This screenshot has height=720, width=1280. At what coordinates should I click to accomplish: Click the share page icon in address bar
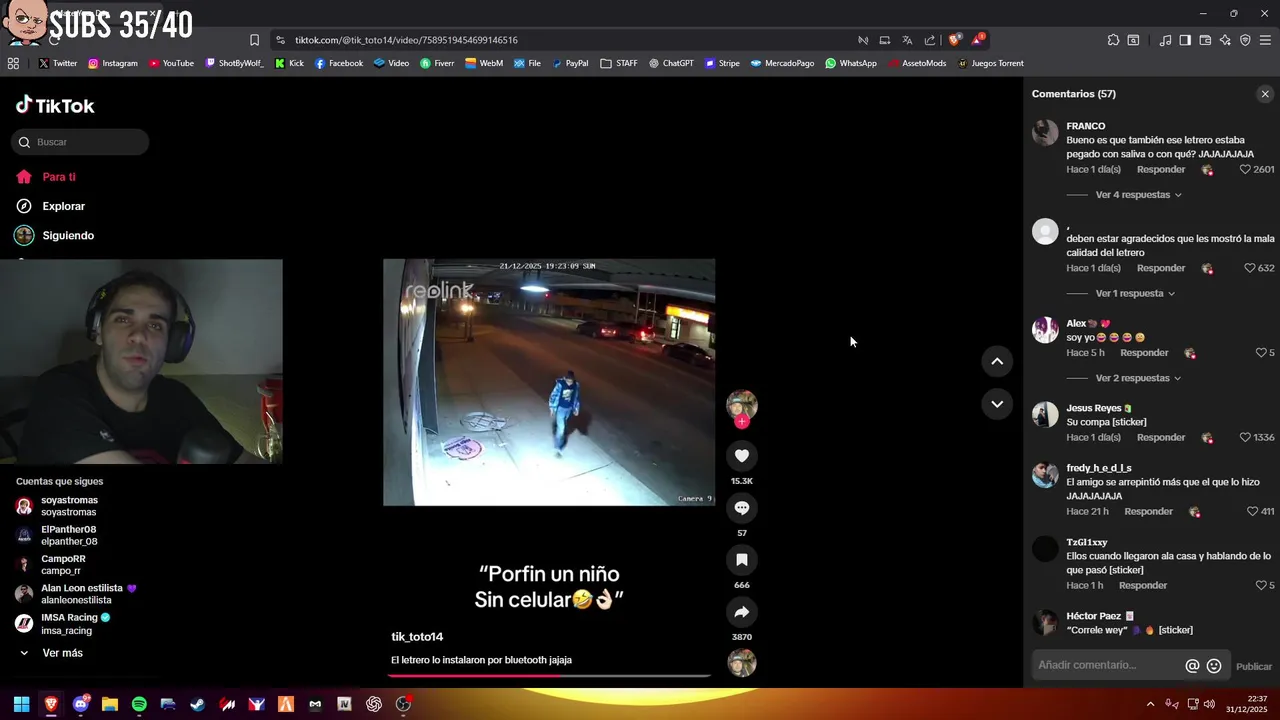point(930,40)
